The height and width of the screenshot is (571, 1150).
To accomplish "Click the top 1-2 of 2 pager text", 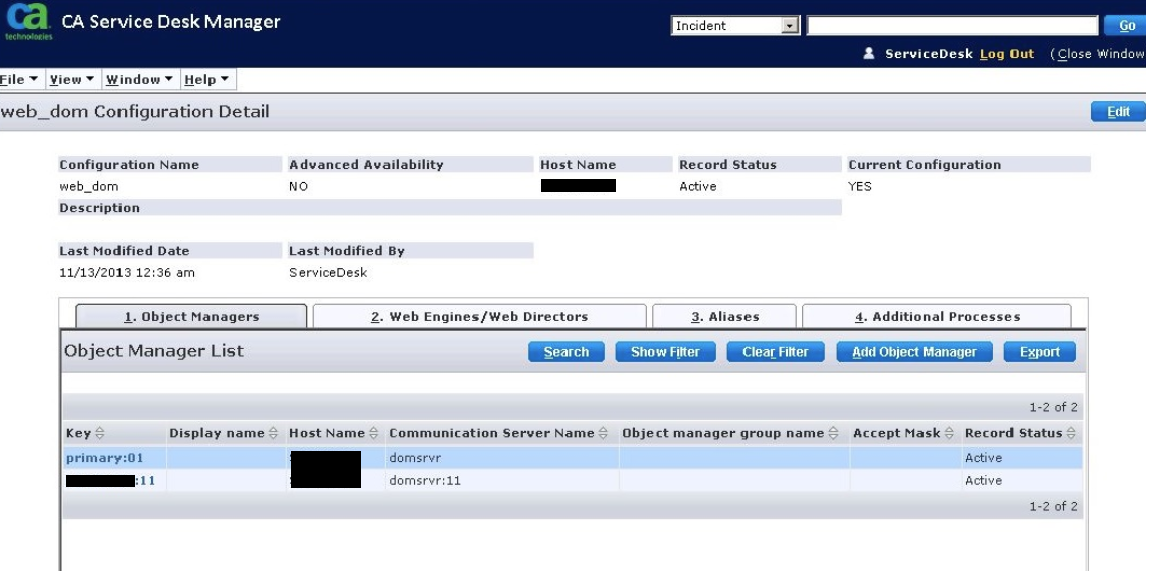I will click(1053, 407).
